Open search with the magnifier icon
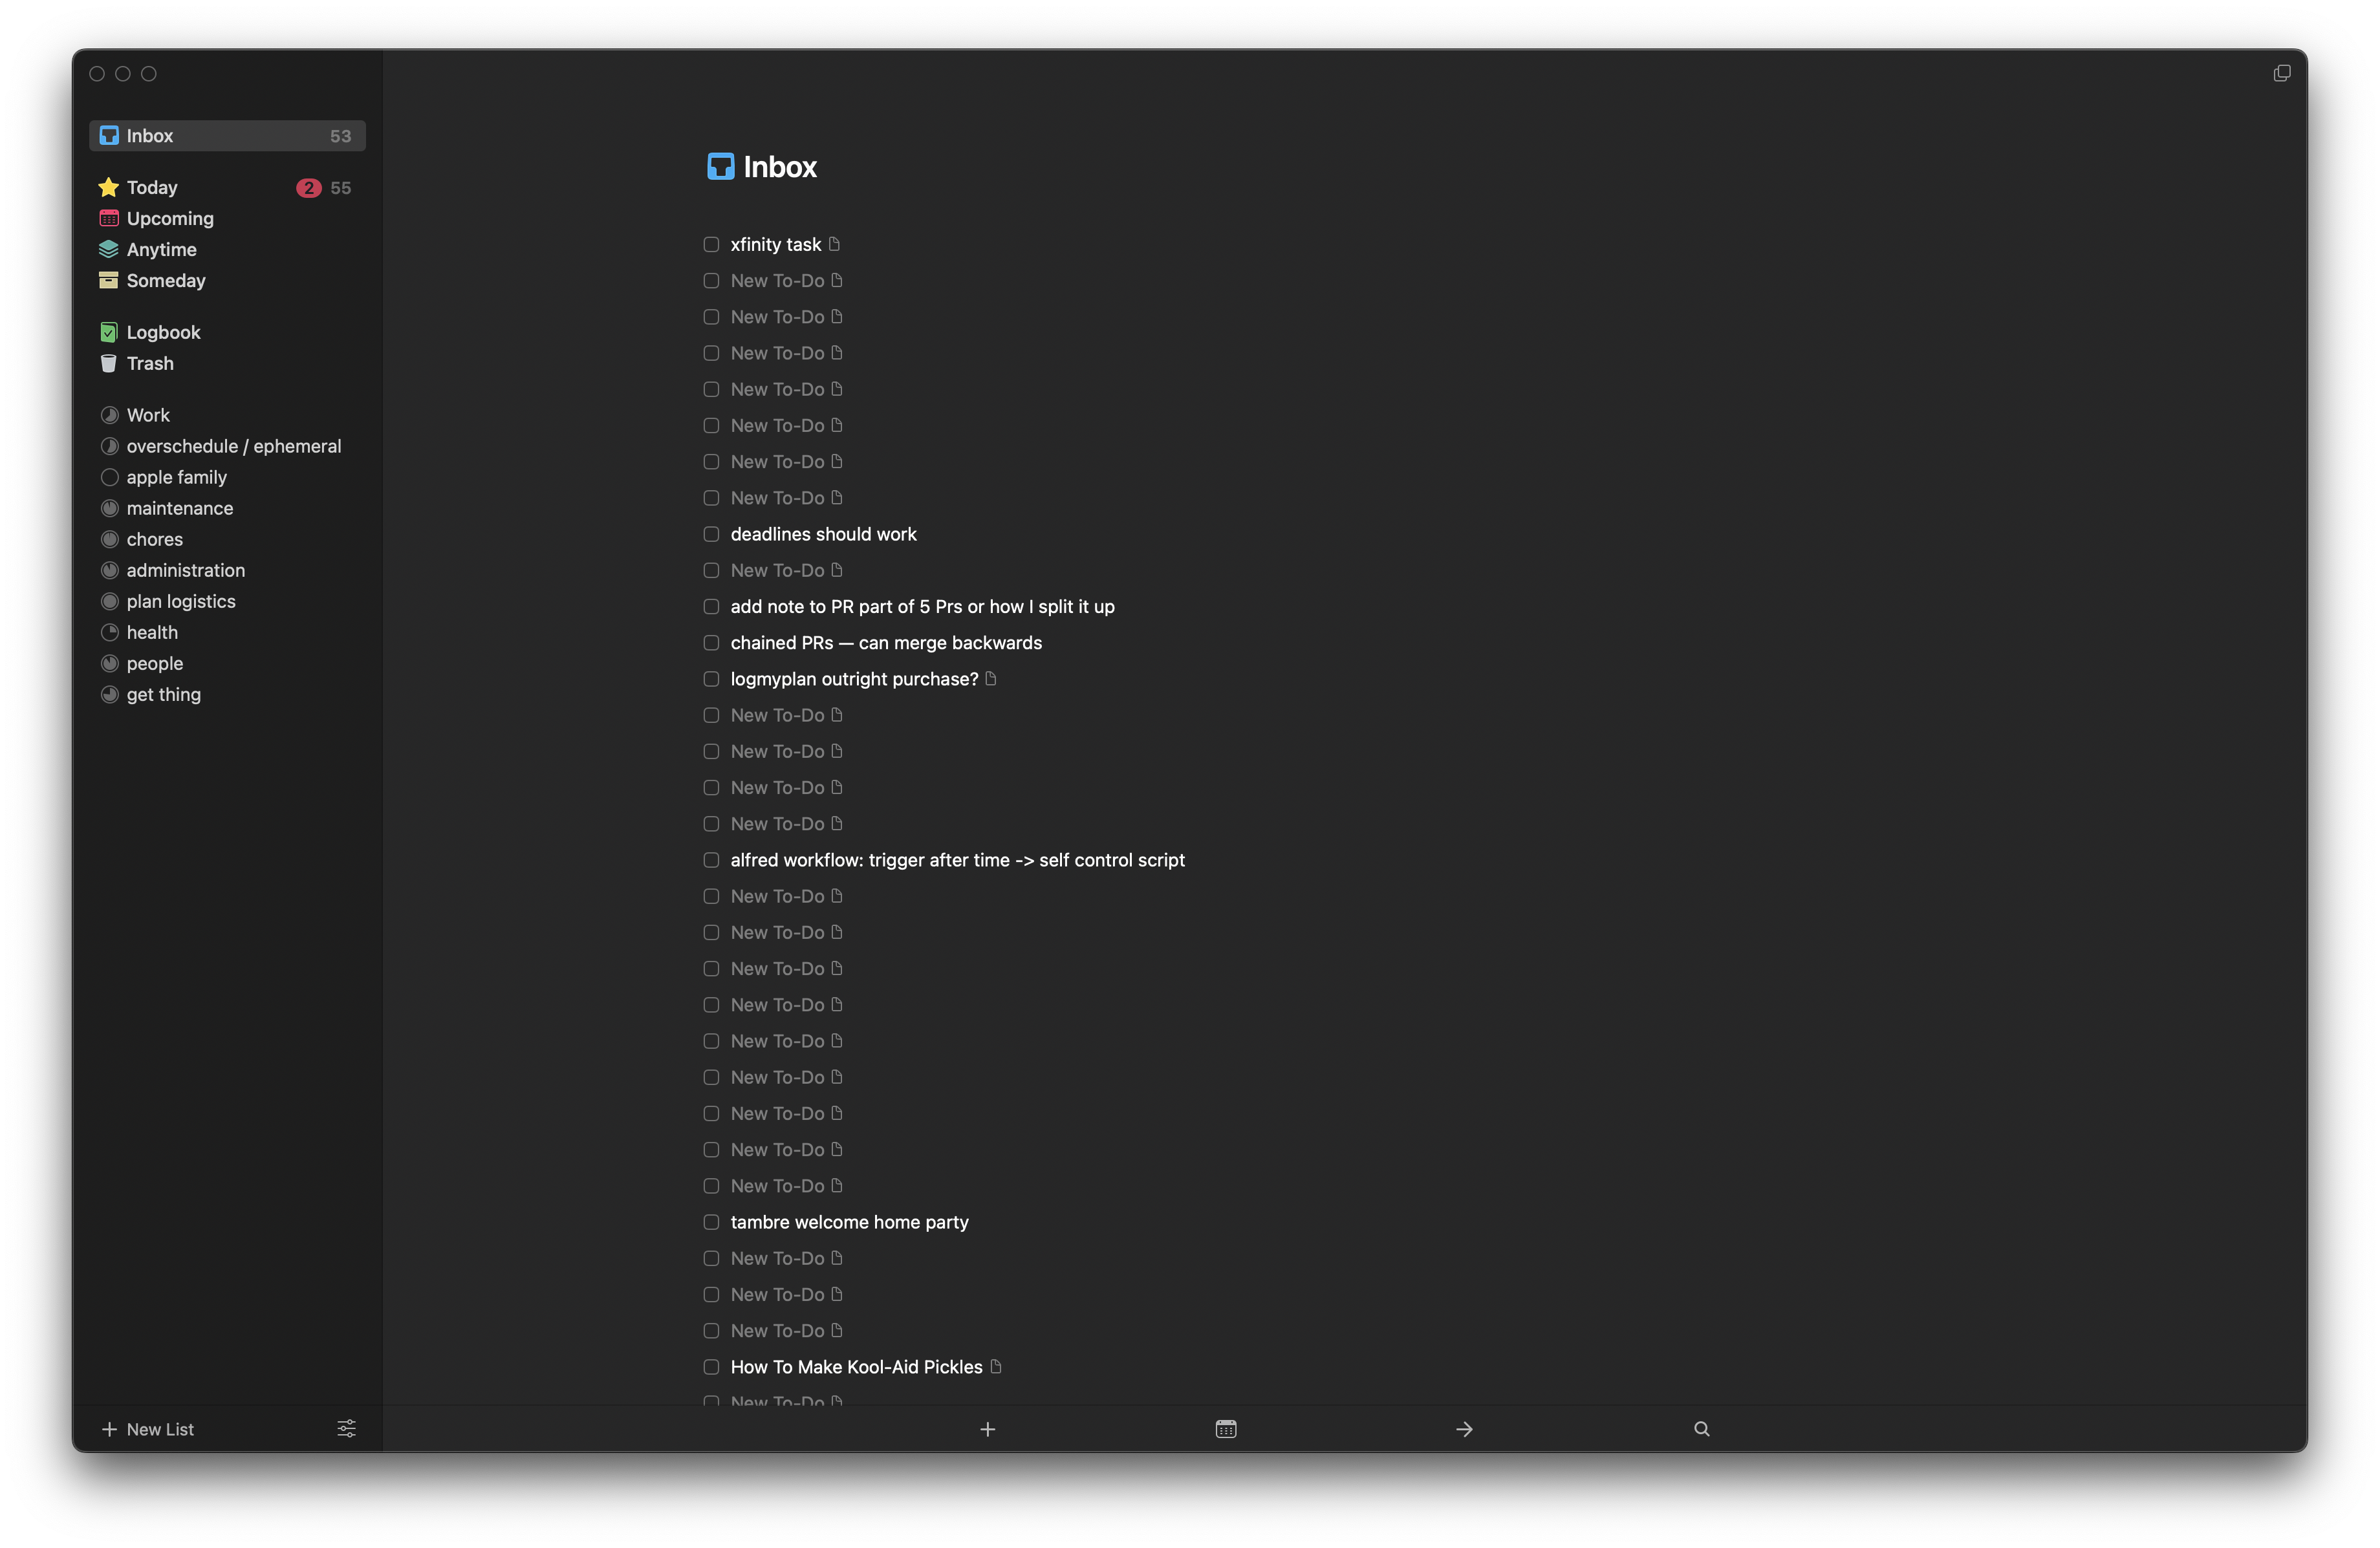The height and width of the screenshot is (1548, 2380). (1701, 1429)
